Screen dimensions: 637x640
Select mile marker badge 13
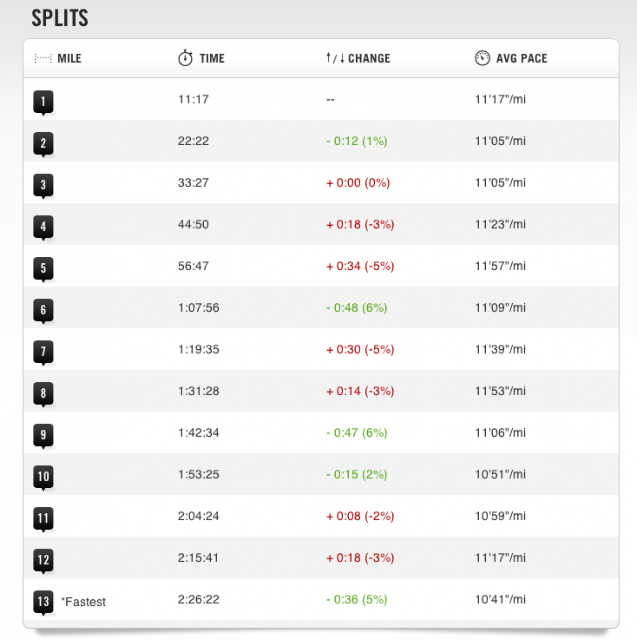coord(43,602)
